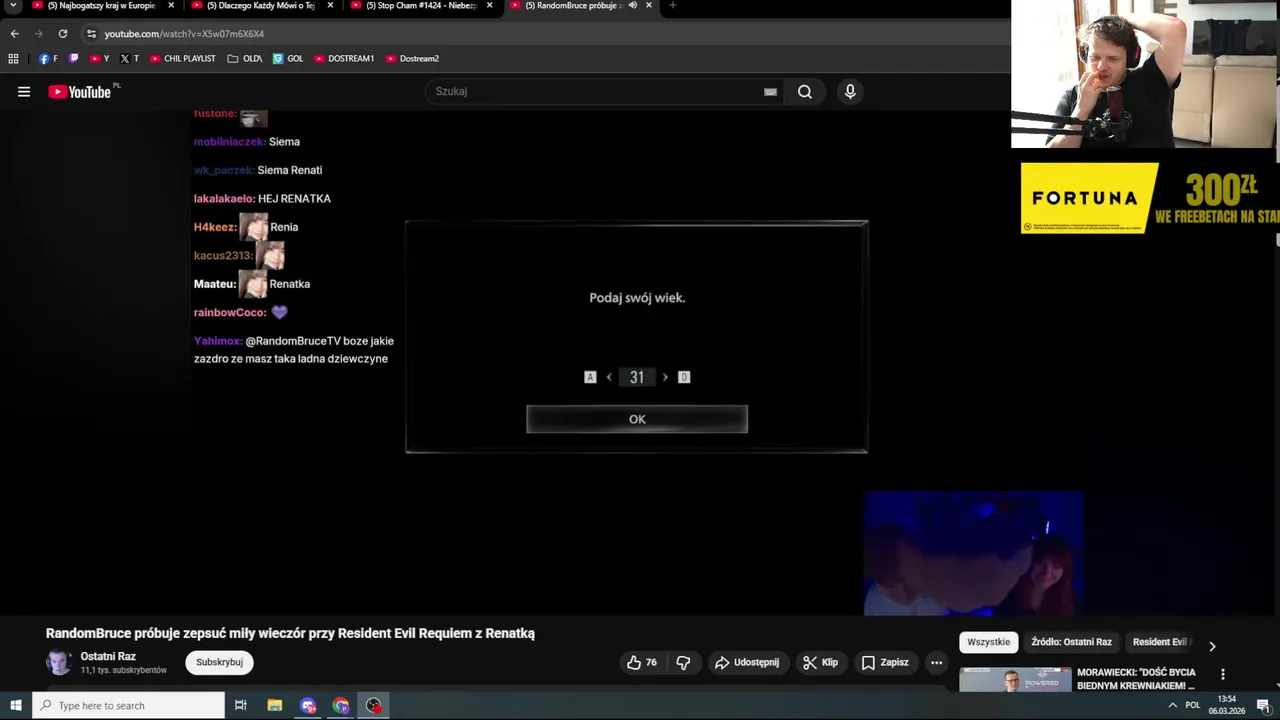Open the Windows notification center
The width and height of the screenshot is (1280, 720).
1262,705
